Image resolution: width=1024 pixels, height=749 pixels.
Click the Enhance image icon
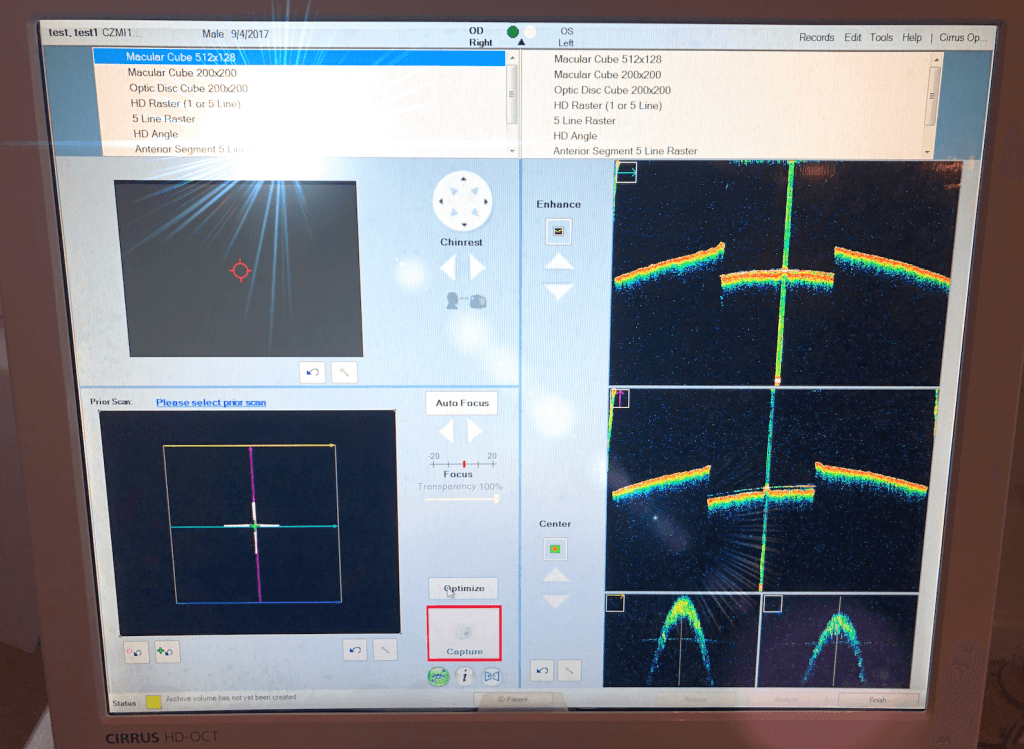pos(558,231)
